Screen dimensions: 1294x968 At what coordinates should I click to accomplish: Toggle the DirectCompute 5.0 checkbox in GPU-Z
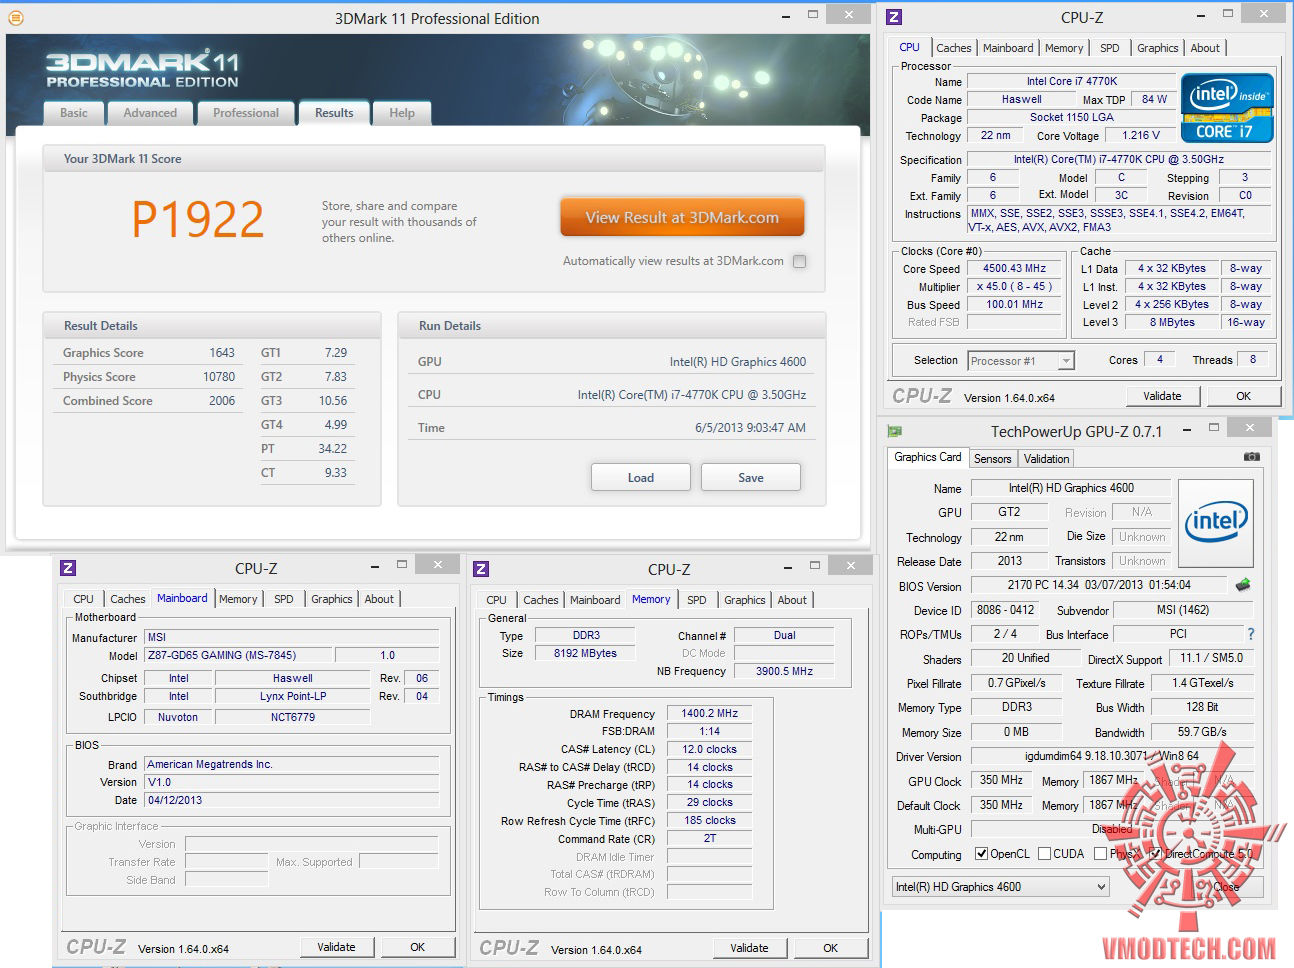pos(1156,854)
